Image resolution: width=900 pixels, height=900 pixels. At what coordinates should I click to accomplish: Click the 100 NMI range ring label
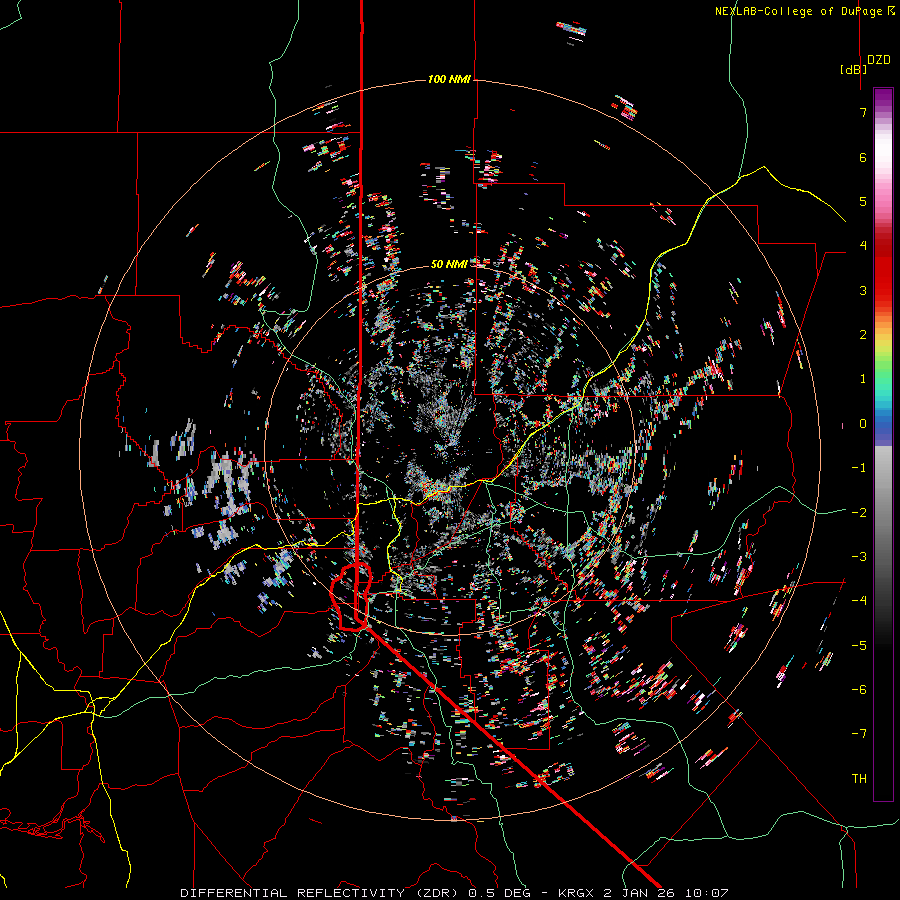tap(449, 79)
